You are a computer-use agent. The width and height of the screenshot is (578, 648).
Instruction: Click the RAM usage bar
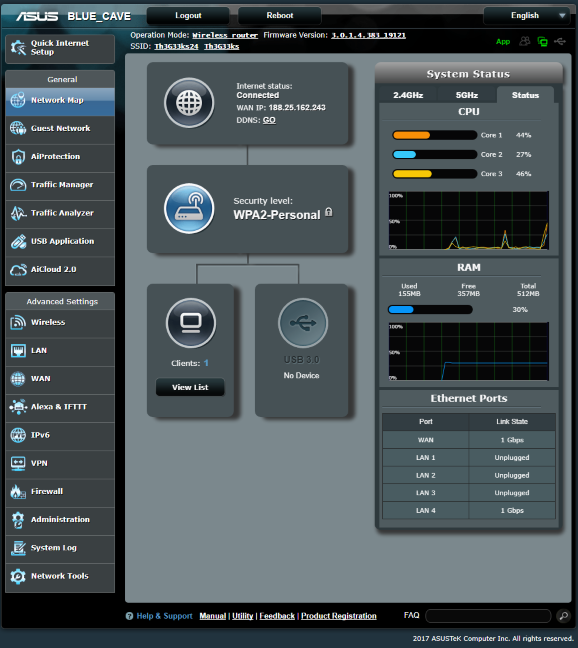tap(430, 310)
